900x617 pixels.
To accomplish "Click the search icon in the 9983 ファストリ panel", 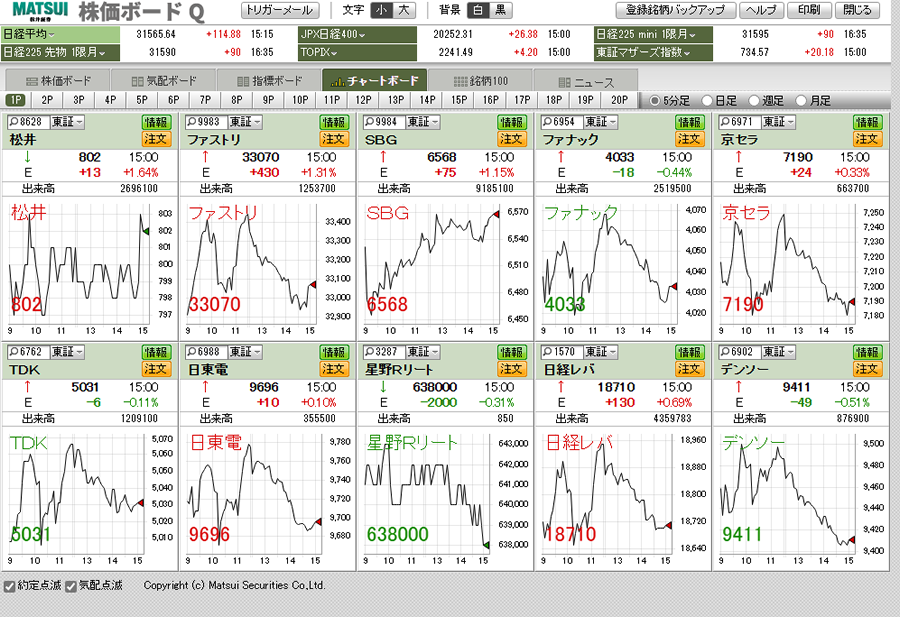I will pos(191,122).
